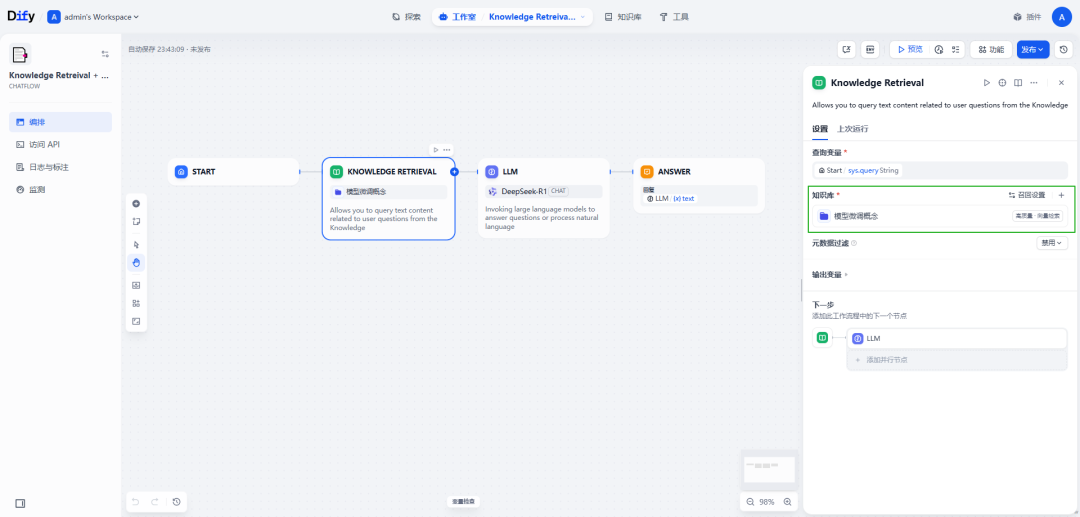Image resolution: width=1080 pixels, height=517 pixels.
Task: Open 日志与标注 in the sidebar
Action: pos(49,167)
